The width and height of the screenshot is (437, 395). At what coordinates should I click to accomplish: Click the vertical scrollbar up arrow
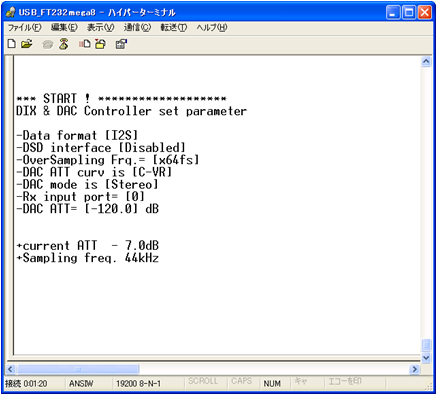[426, 62]
